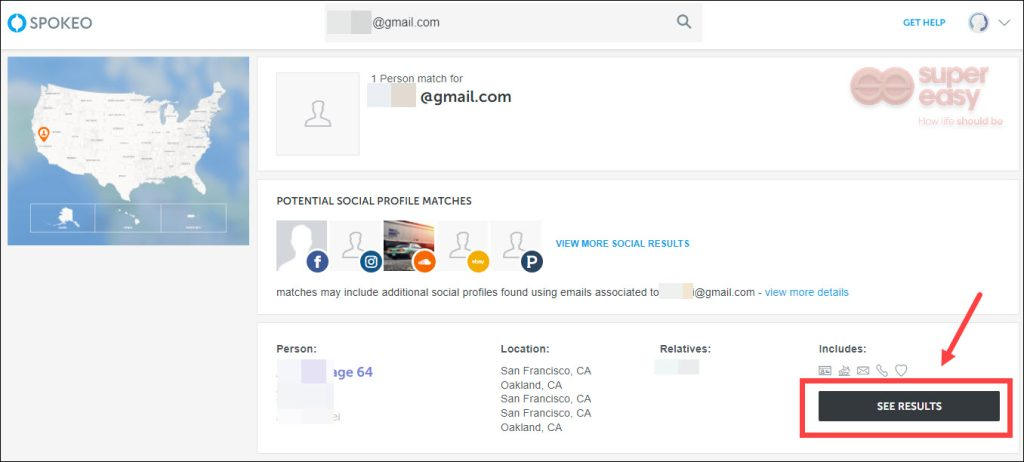1024x462 pixels.
Task: Open the GET HELP link
Action: click(924, 23)
